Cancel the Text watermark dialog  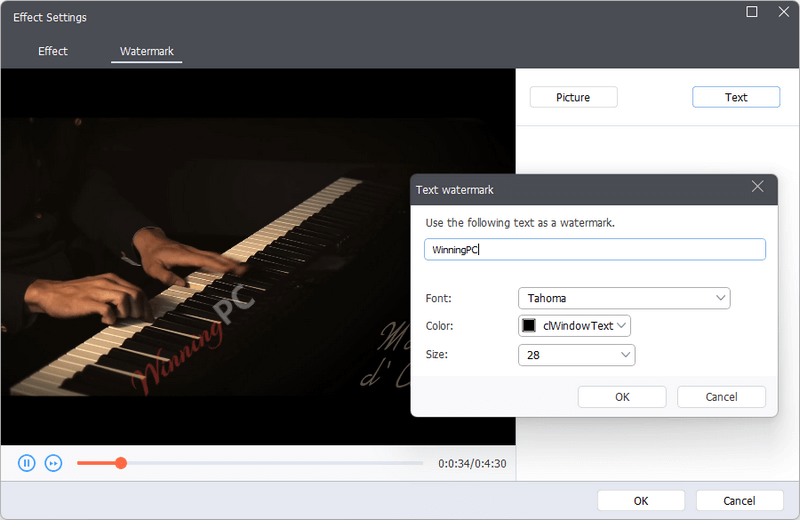721,397
